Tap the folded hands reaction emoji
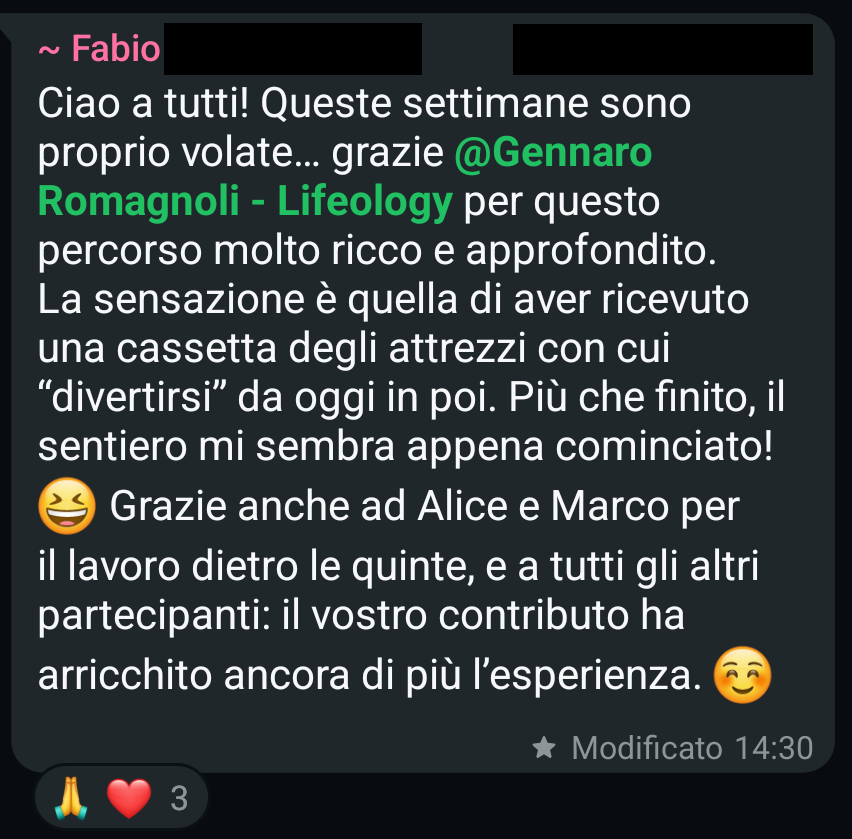Viewport: 852px width, 839px height. [71, 798]
